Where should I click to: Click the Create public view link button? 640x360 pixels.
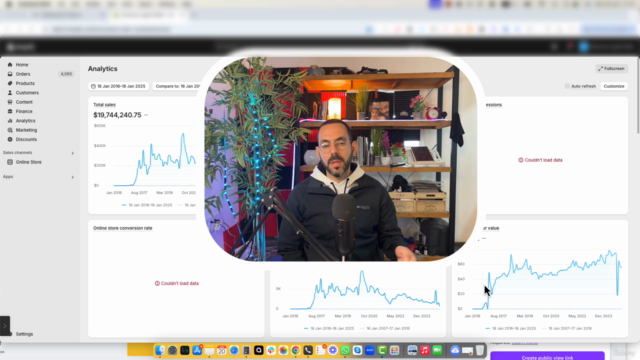tap(547, 356)
